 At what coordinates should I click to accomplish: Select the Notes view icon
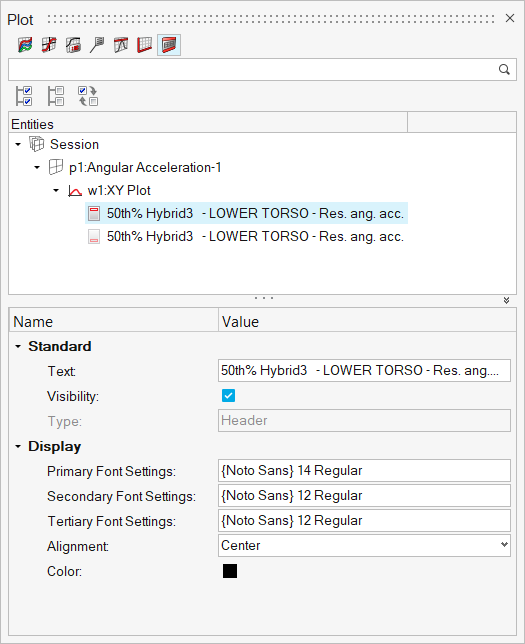pyautogui.click(x=97, y=45)
